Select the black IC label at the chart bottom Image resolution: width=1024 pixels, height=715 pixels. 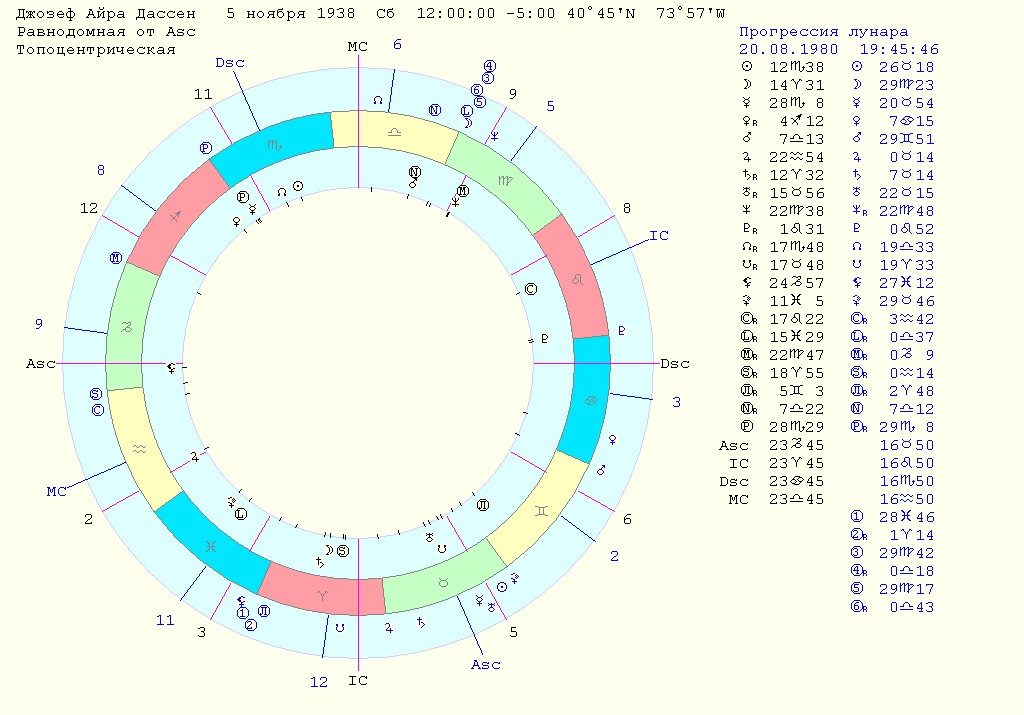[x=357, y=681]
